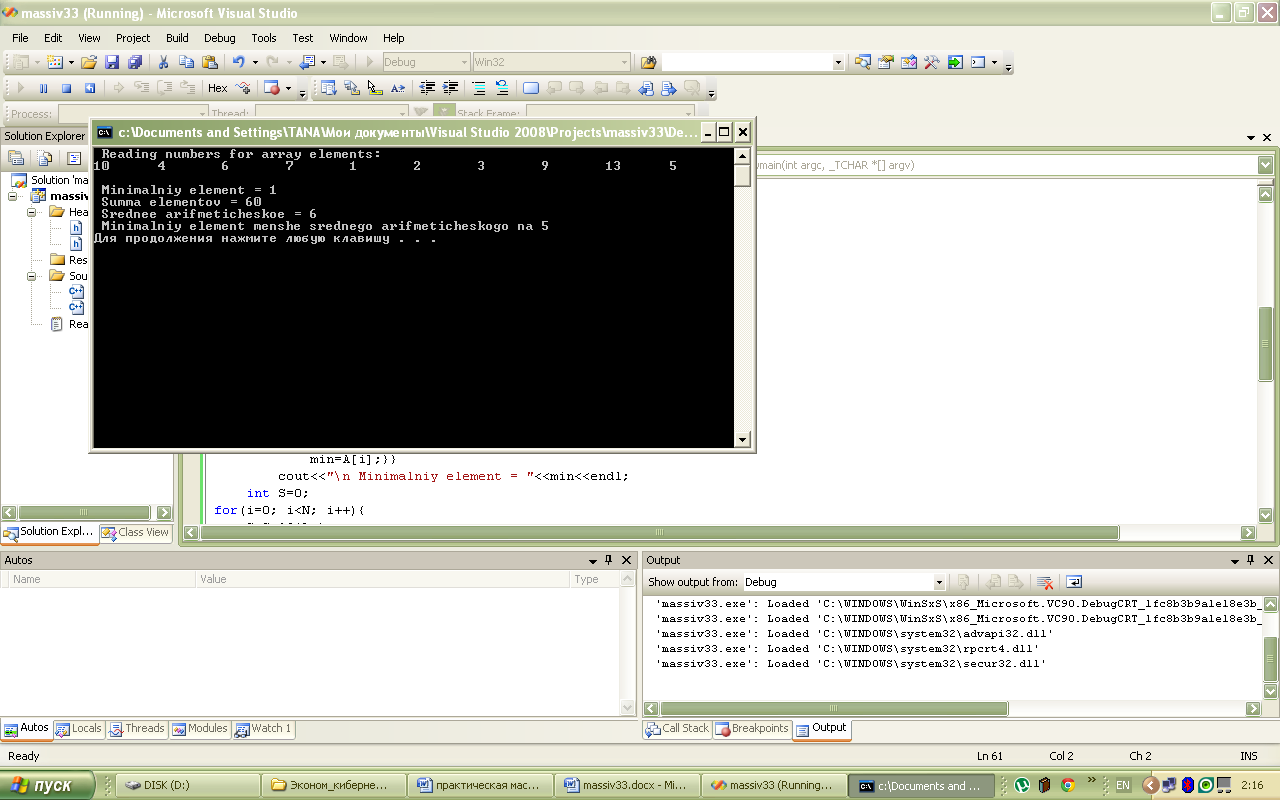The height and width of the screenshot is (800, 1280).
Task: Save the current file with the floppy icon
Action: tap(112, 62)
